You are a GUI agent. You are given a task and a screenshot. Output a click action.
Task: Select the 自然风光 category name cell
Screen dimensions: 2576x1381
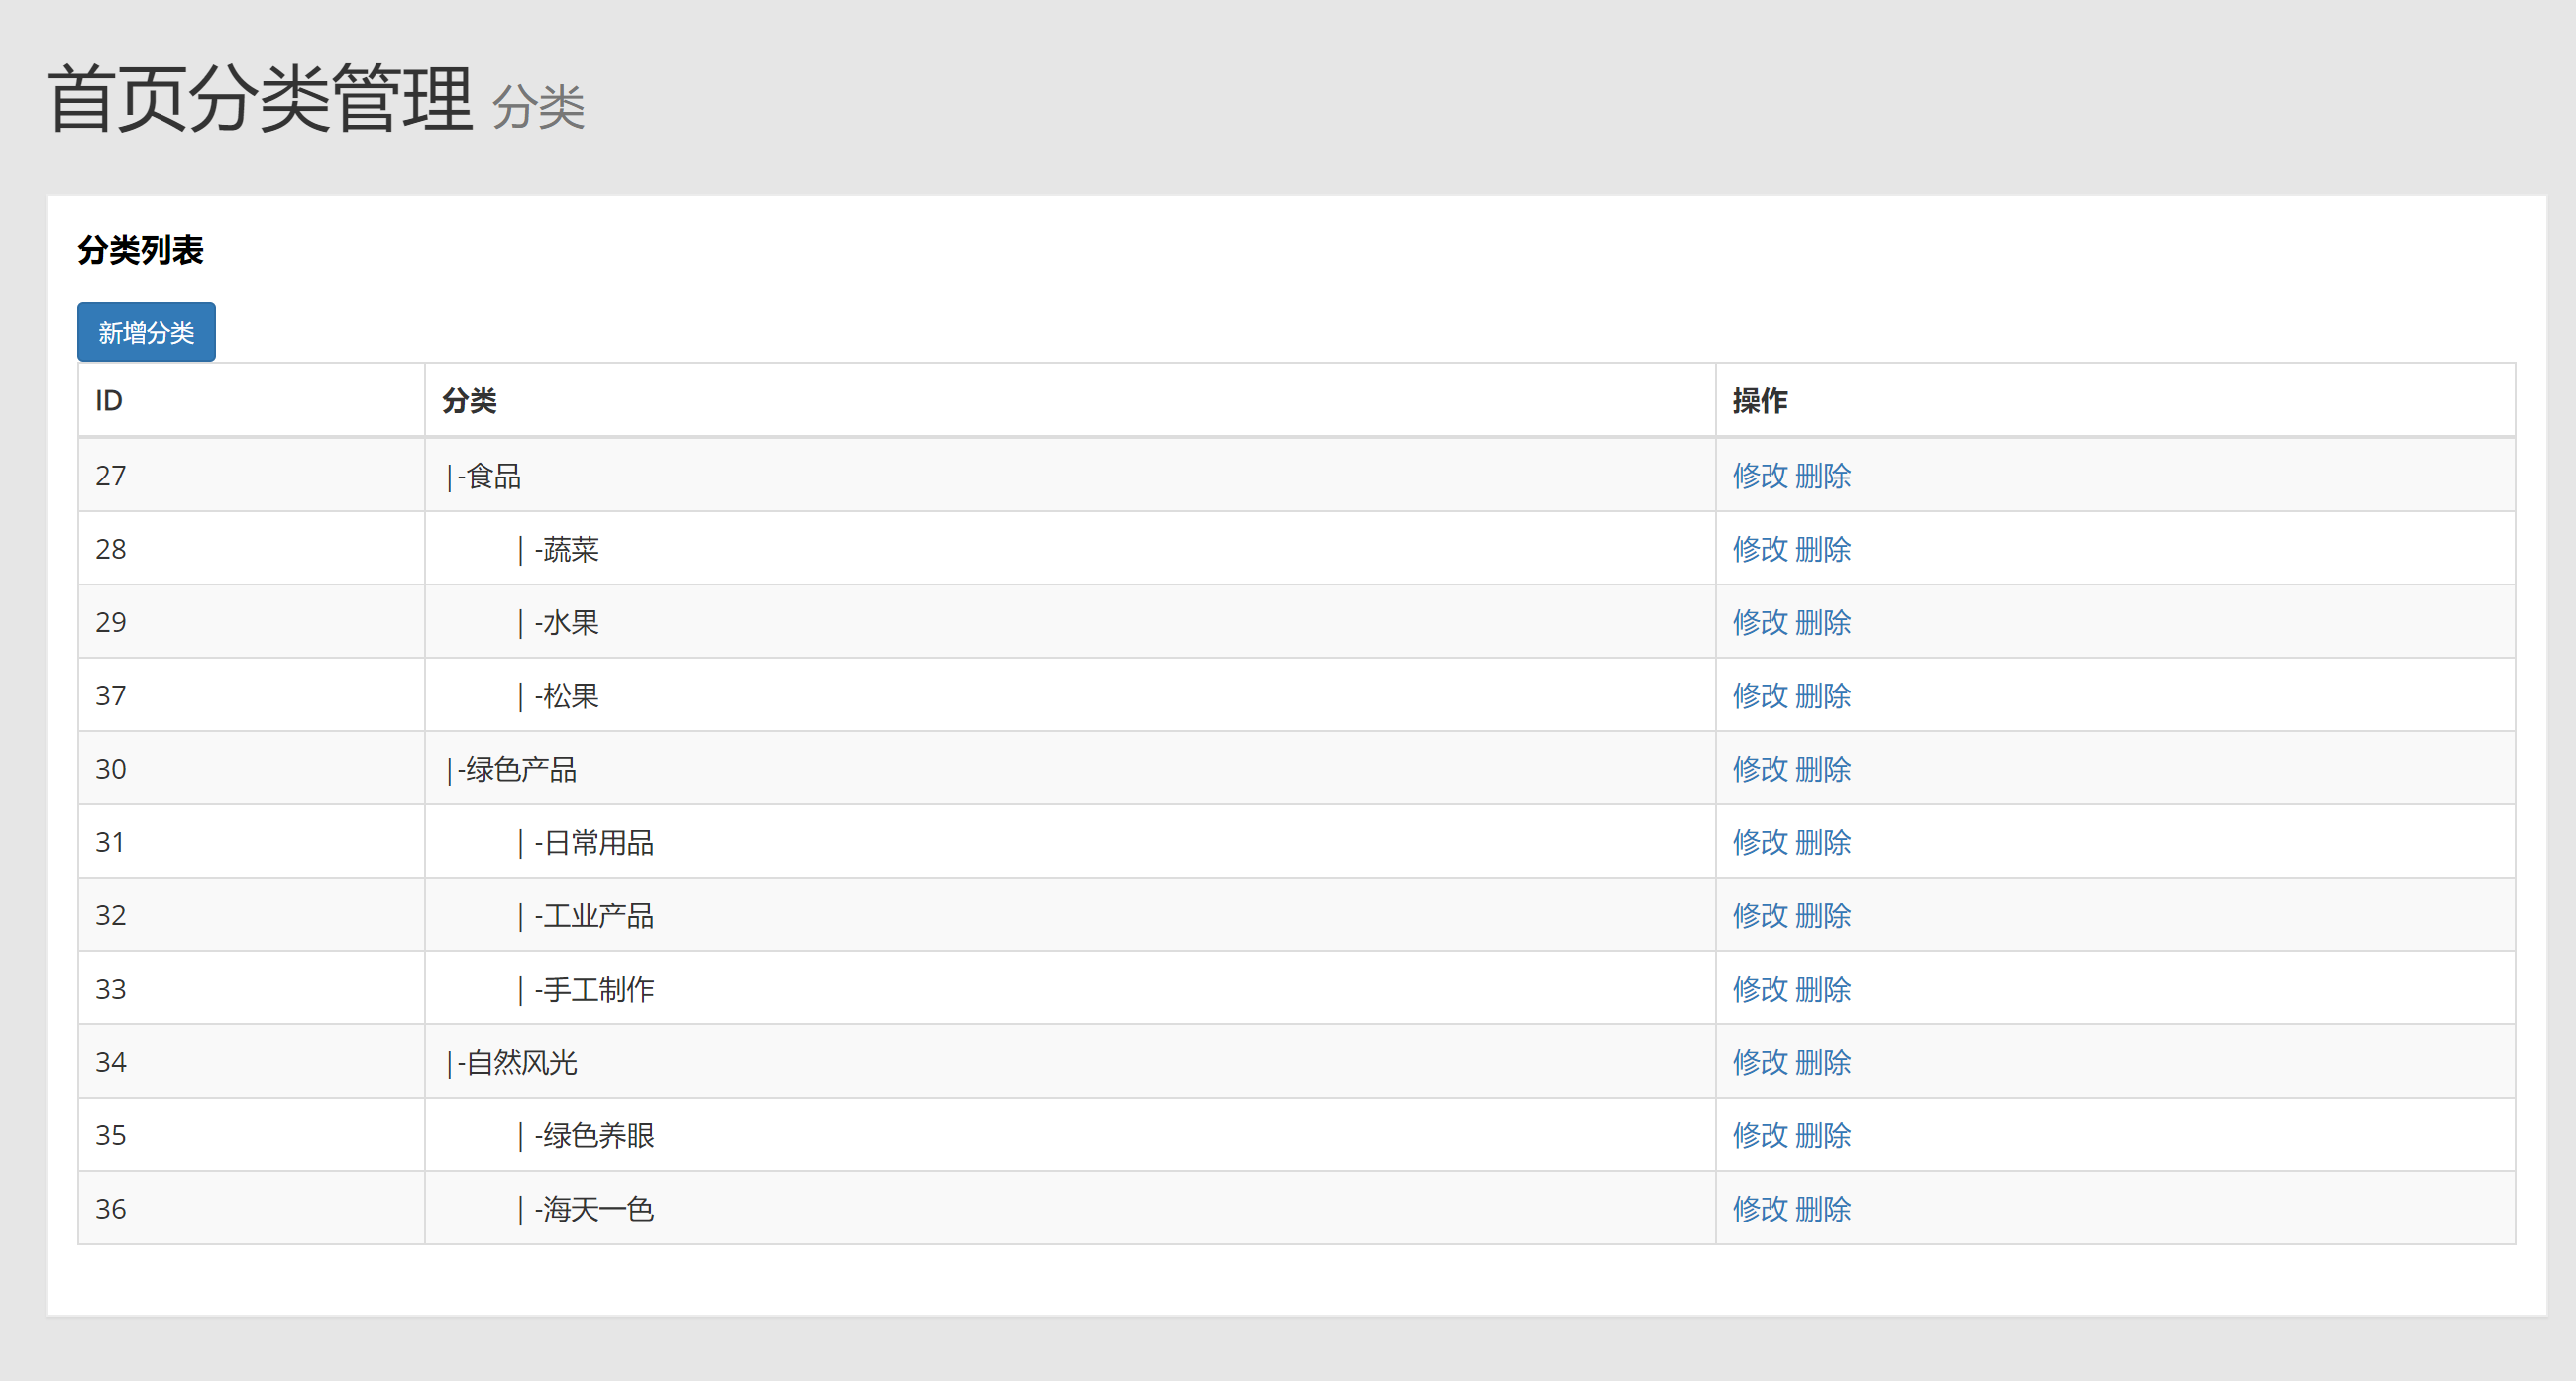click(x=521, y=1062)
